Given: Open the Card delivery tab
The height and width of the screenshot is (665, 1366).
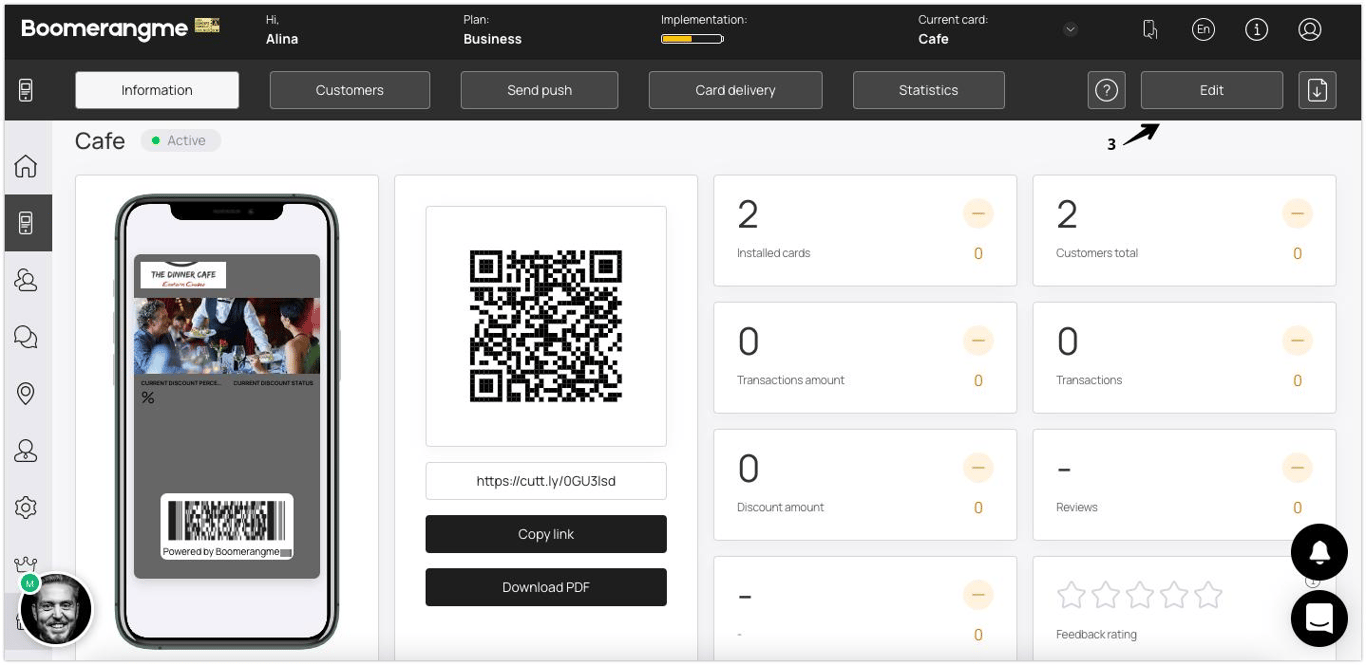Looking at the screenshot, I should click(x=736, y=90).
